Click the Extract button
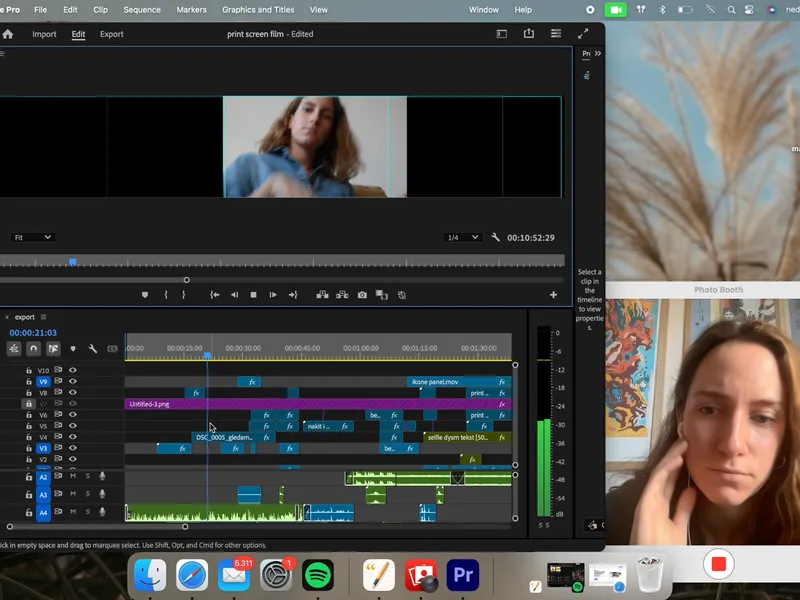 coord(342,295)
